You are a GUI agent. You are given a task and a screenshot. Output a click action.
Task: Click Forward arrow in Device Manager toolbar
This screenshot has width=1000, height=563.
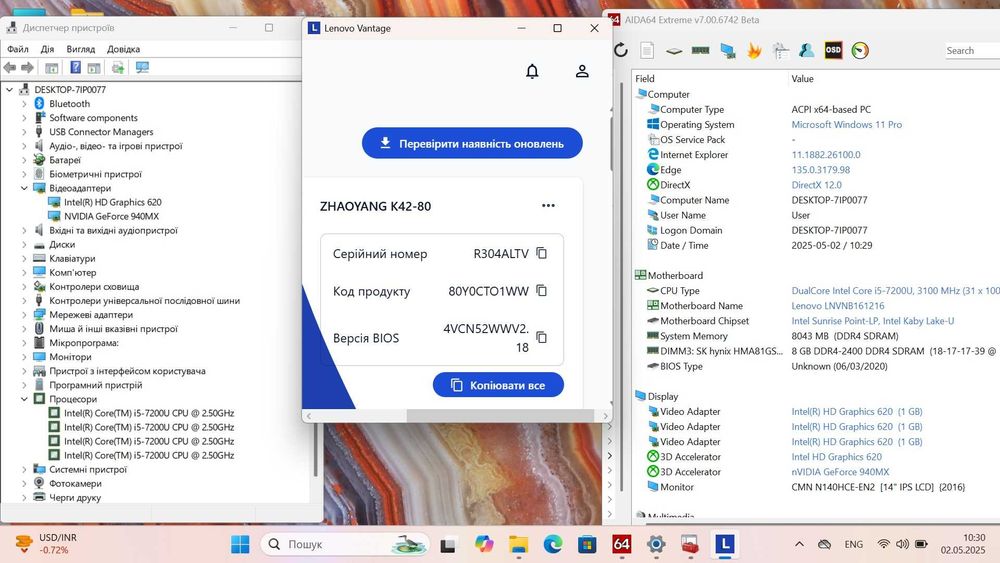click(x=27, y=68)
